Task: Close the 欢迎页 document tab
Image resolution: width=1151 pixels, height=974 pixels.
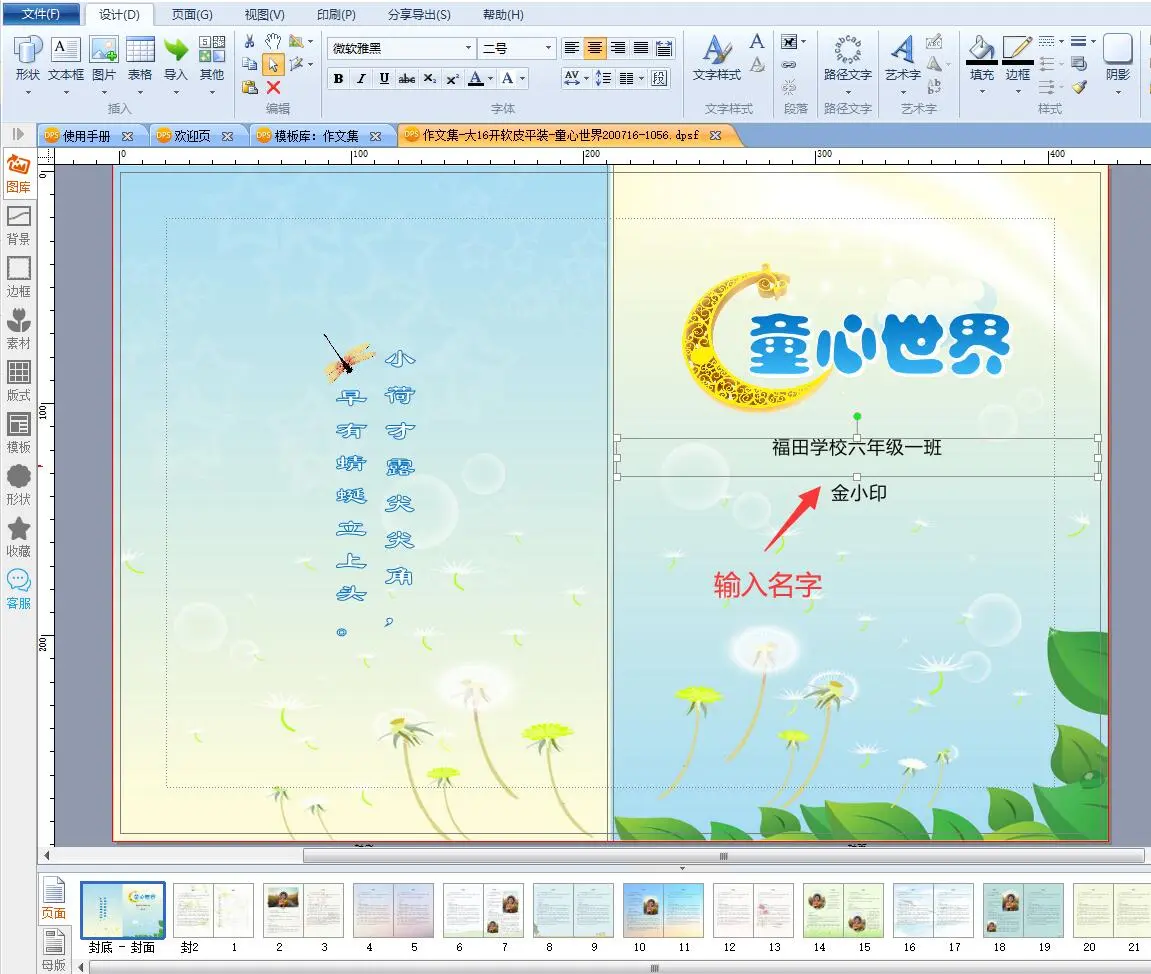Action: click(228, 137)
